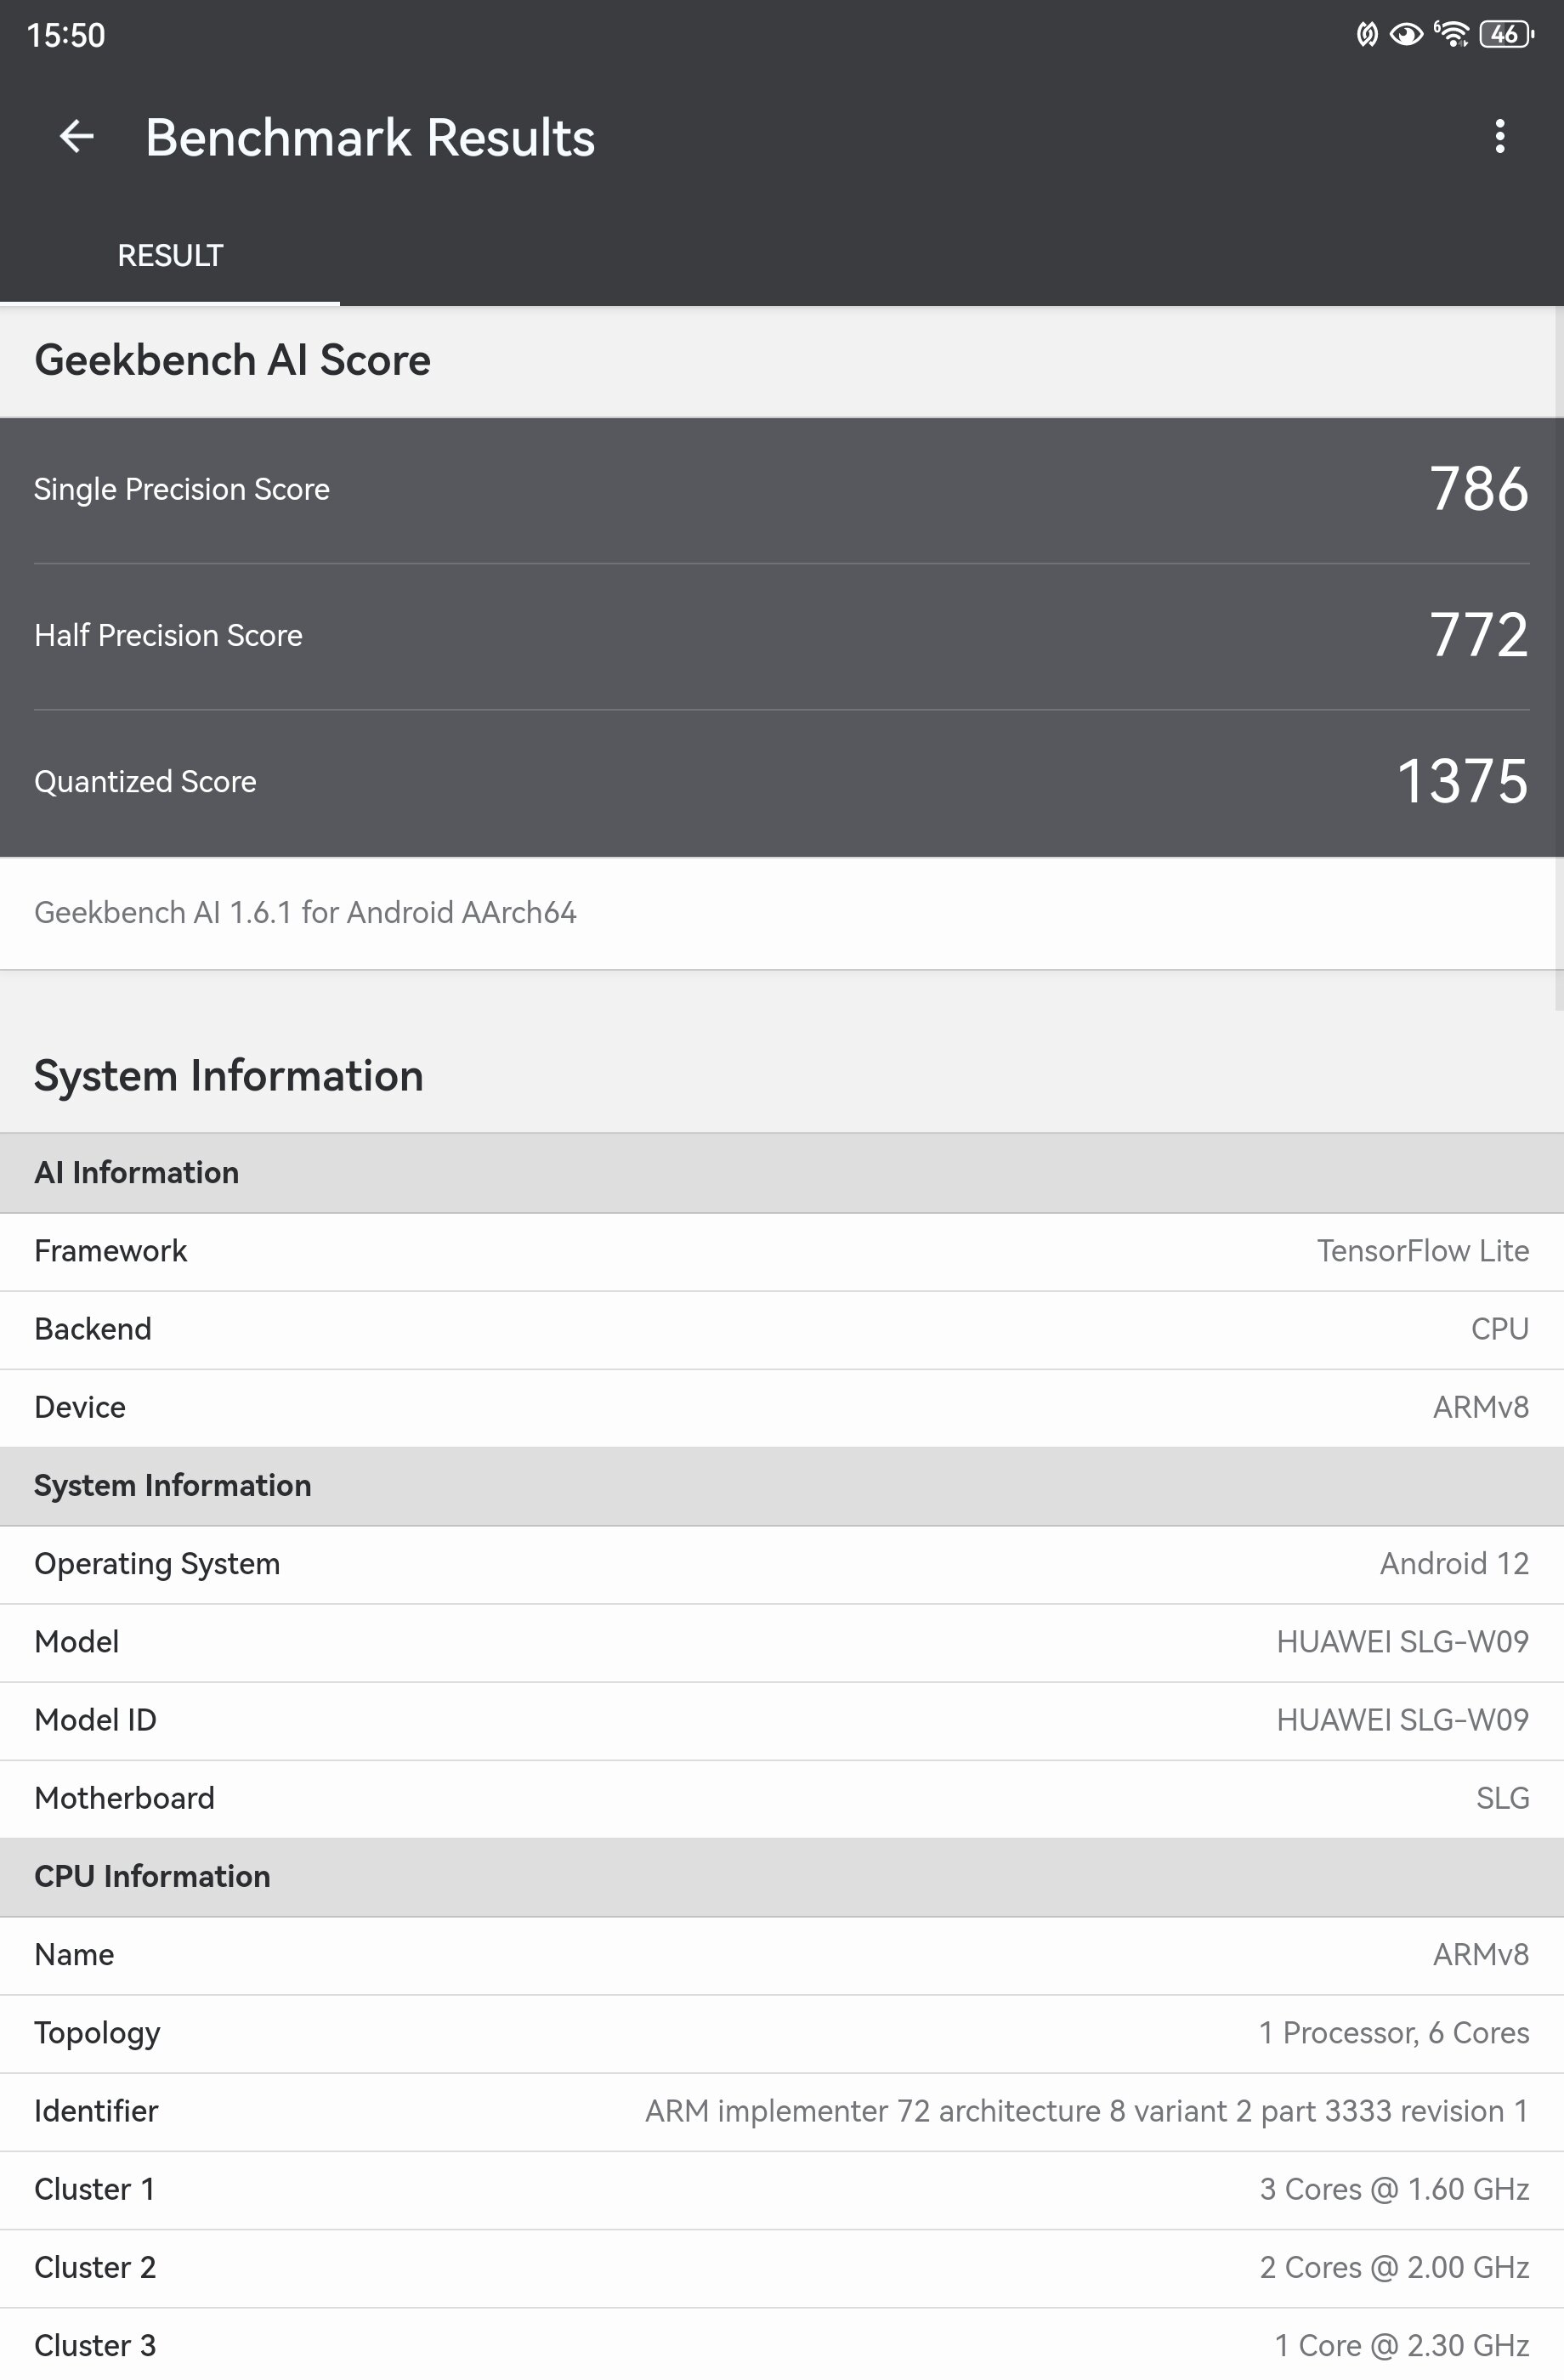This screenshot has height=2380, width=1564.
Task: Tap the battery level indicator
Action: pos(1505,35)
